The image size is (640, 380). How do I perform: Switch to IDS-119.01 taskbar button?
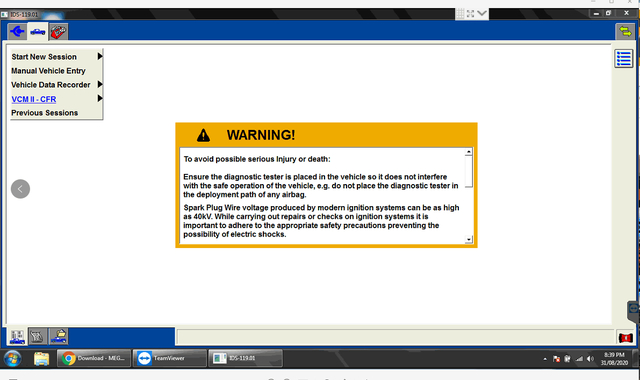tap(245, 358)
